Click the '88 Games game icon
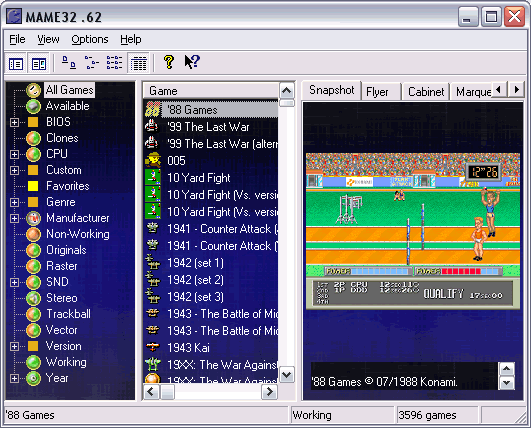The width and height of the screenshot is (531, 428). pyautogui.click(x=153, y=110)
